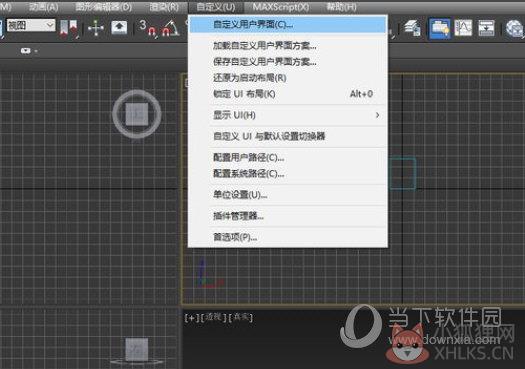Open the 动画(A) menu
The width and height of the screenshot is (525, 369).
[44, 7]
